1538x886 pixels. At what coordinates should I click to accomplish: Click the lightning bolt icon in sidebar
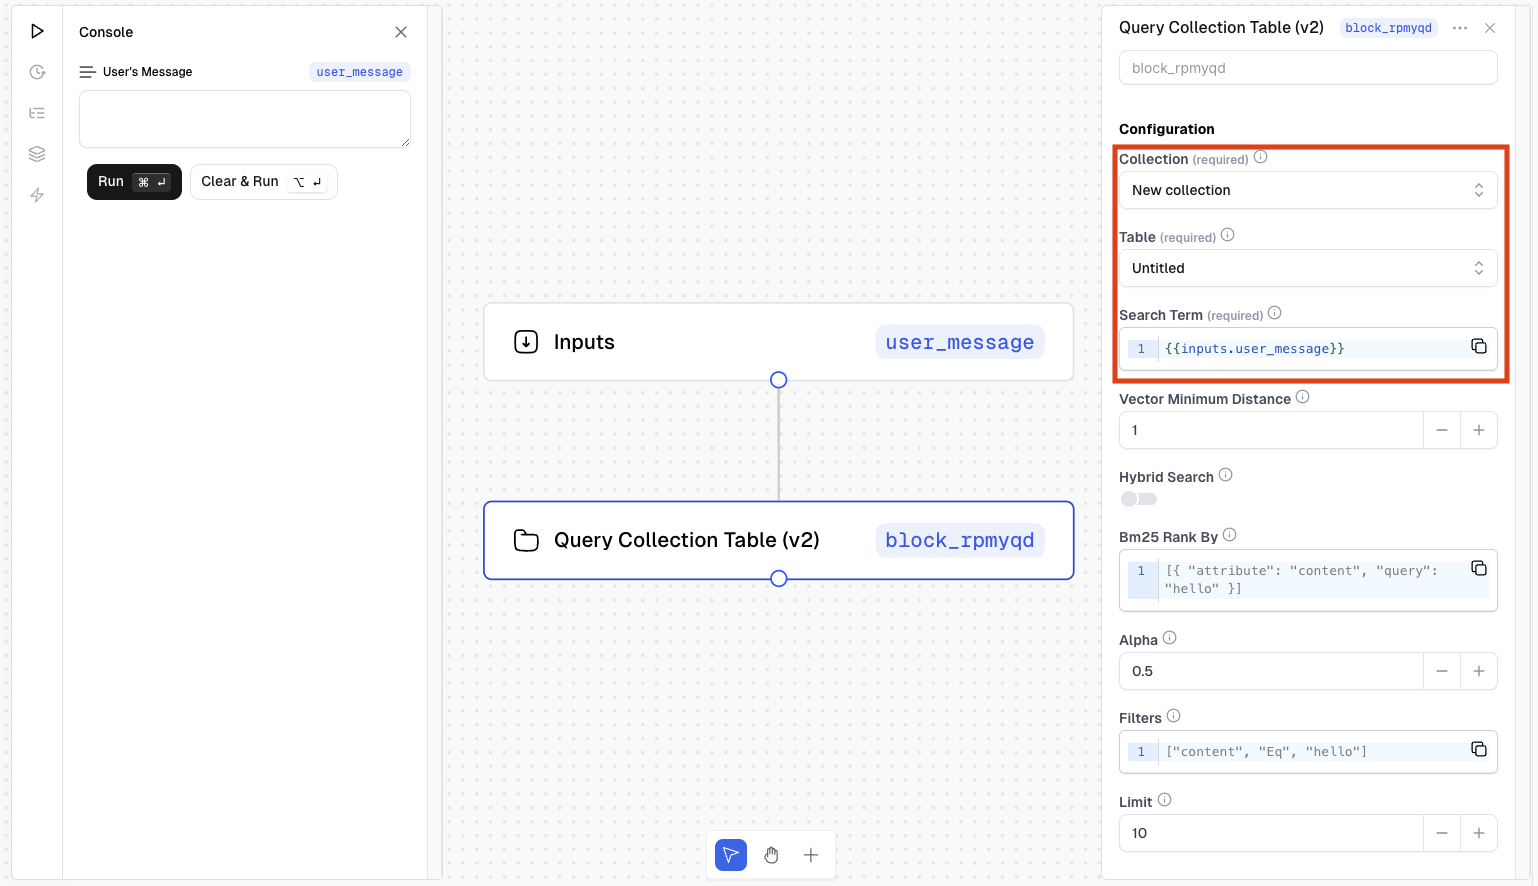[37, 195]
